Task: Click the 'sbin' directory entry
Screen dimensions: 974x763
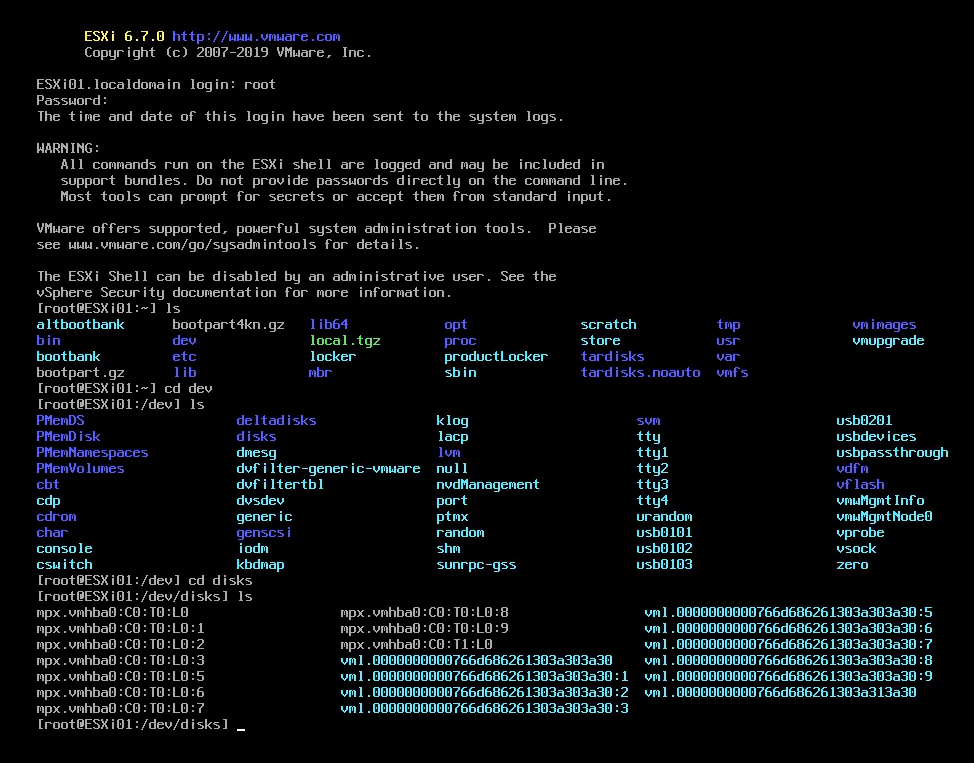Action: tap(460, 373)
